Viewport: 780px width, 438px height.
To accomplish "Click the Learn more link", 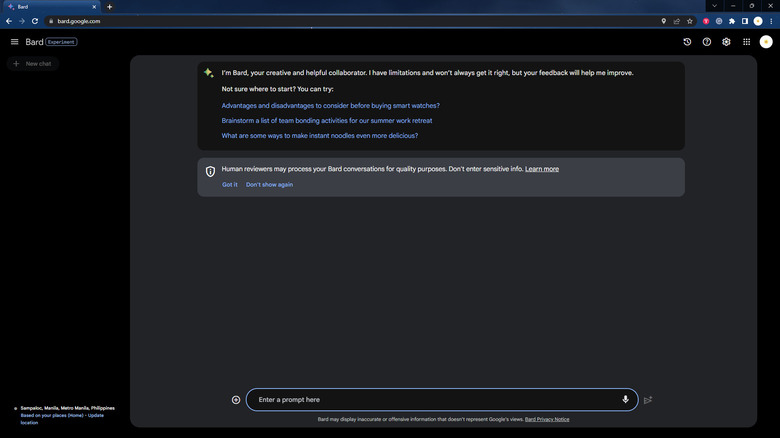I will pyautogui.click(x=542, y=169).
